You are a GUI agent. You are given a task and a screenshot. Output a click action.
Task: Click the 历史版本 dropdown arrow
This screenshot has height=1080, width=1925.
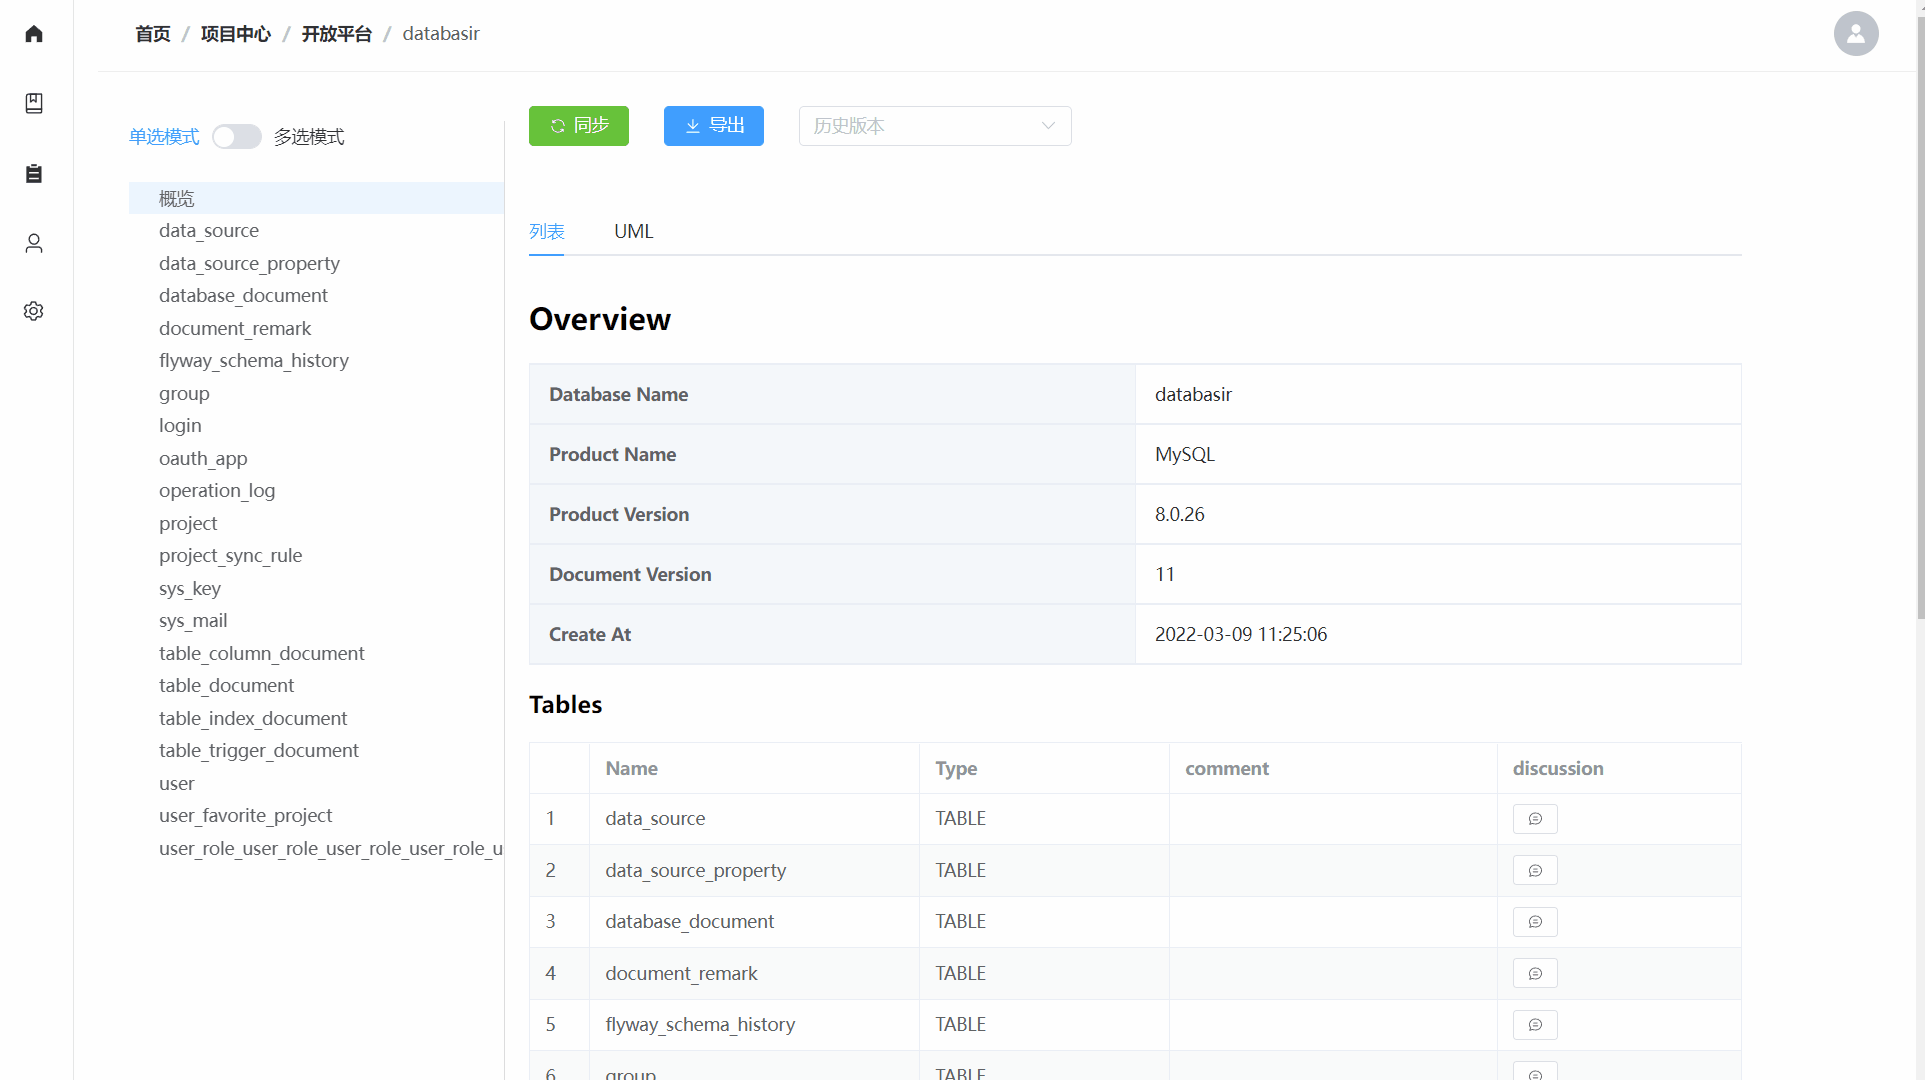1048,126
